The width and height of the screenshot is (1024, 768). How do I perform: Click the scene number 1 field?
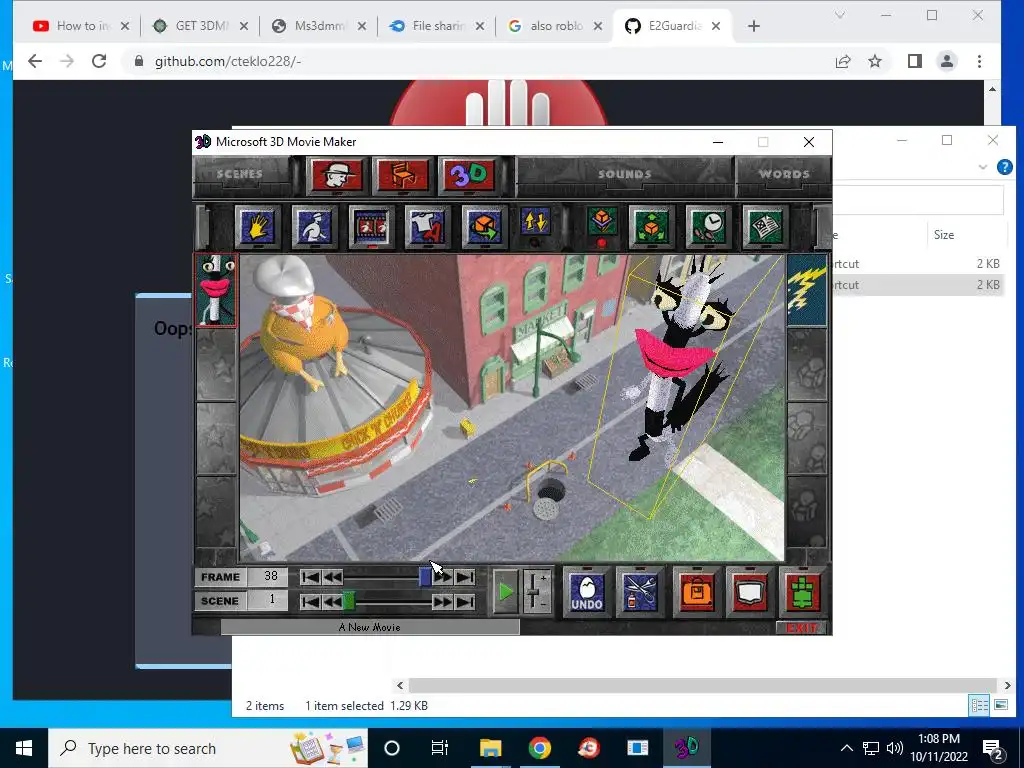(x=270, y=600)
